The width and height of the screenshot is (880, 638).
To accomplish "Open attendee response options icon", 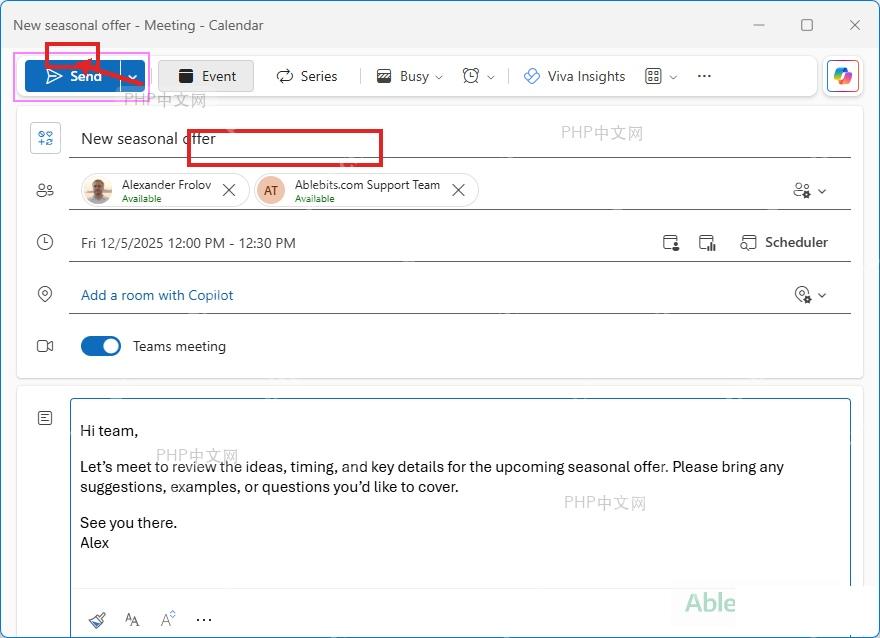I will (802, 191).
